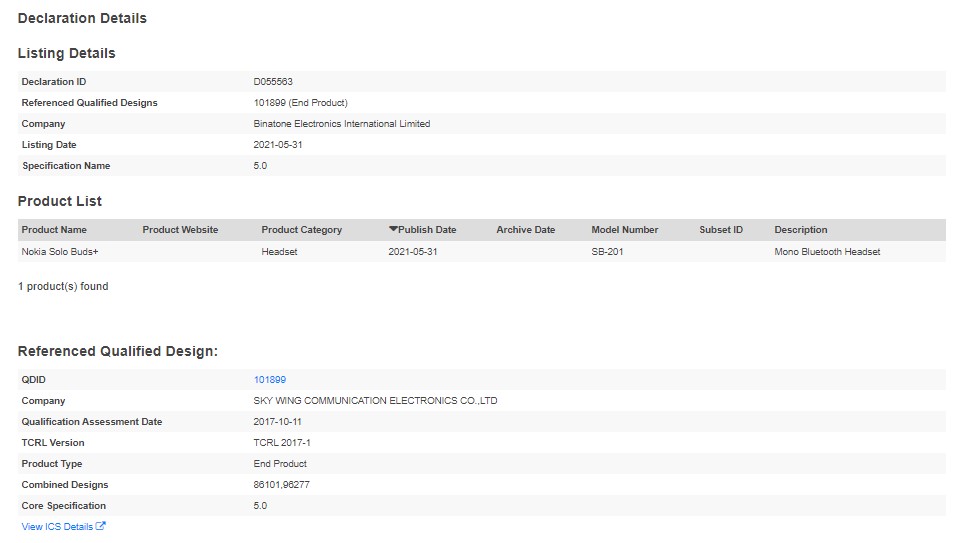Select Binatone Electronics International Limited text
This screenshot has width=954, height=543.
click(x=342, y=124)
